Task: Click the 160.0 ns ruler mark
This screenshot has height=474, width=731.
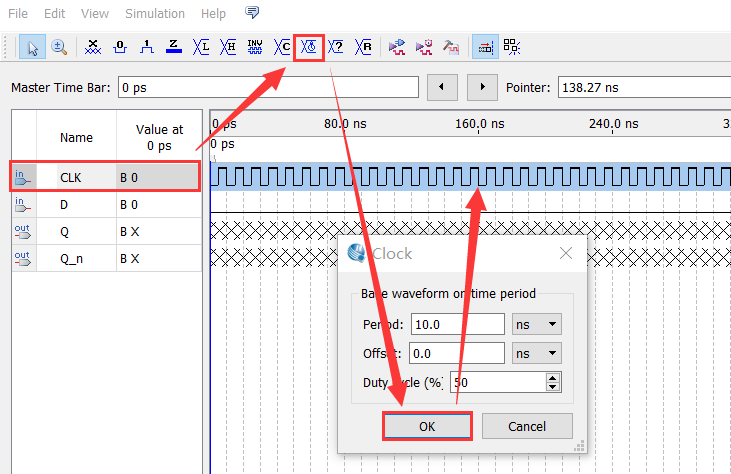Action: [x=479, y=124]
